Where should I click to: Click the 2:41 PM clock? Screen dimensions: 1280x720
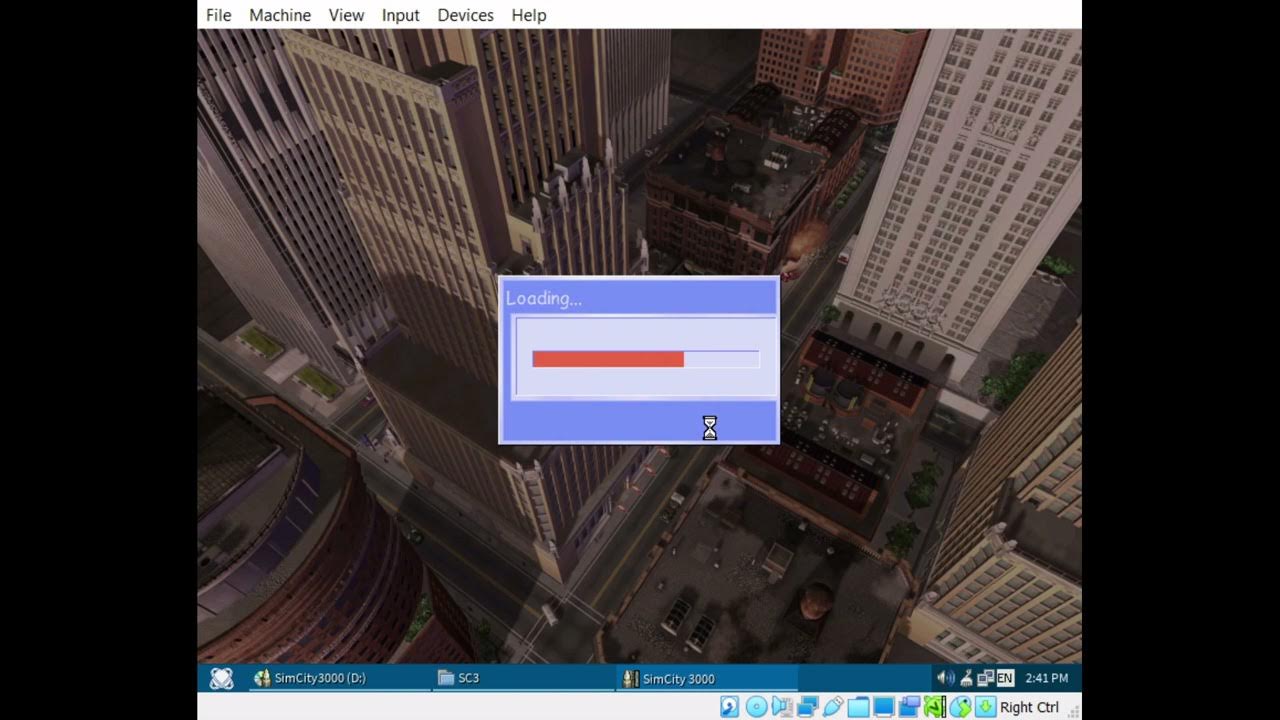click(1046, 678)
